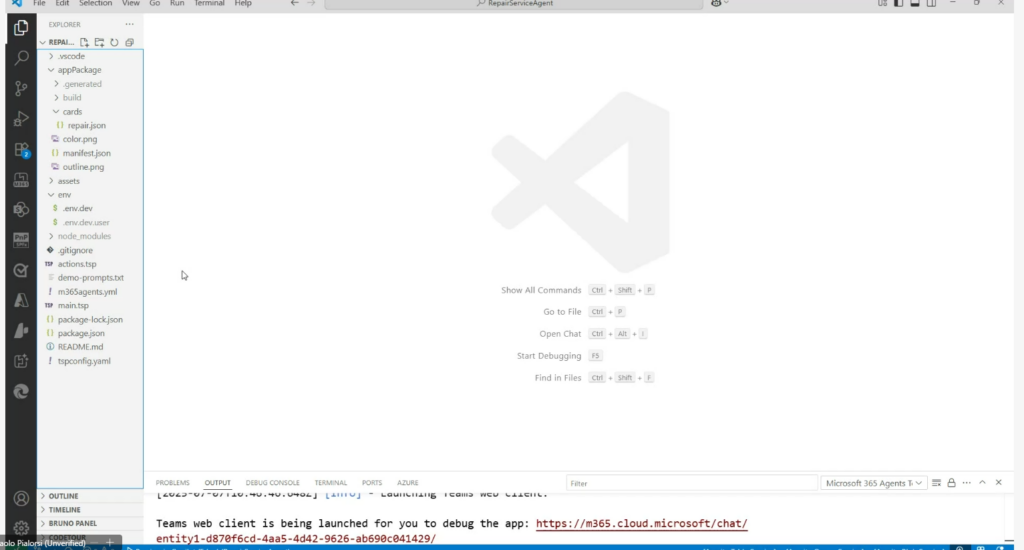Screen dimensions: 1024x550
Task: Open repair.json file
Action: (x=86, y=125)
